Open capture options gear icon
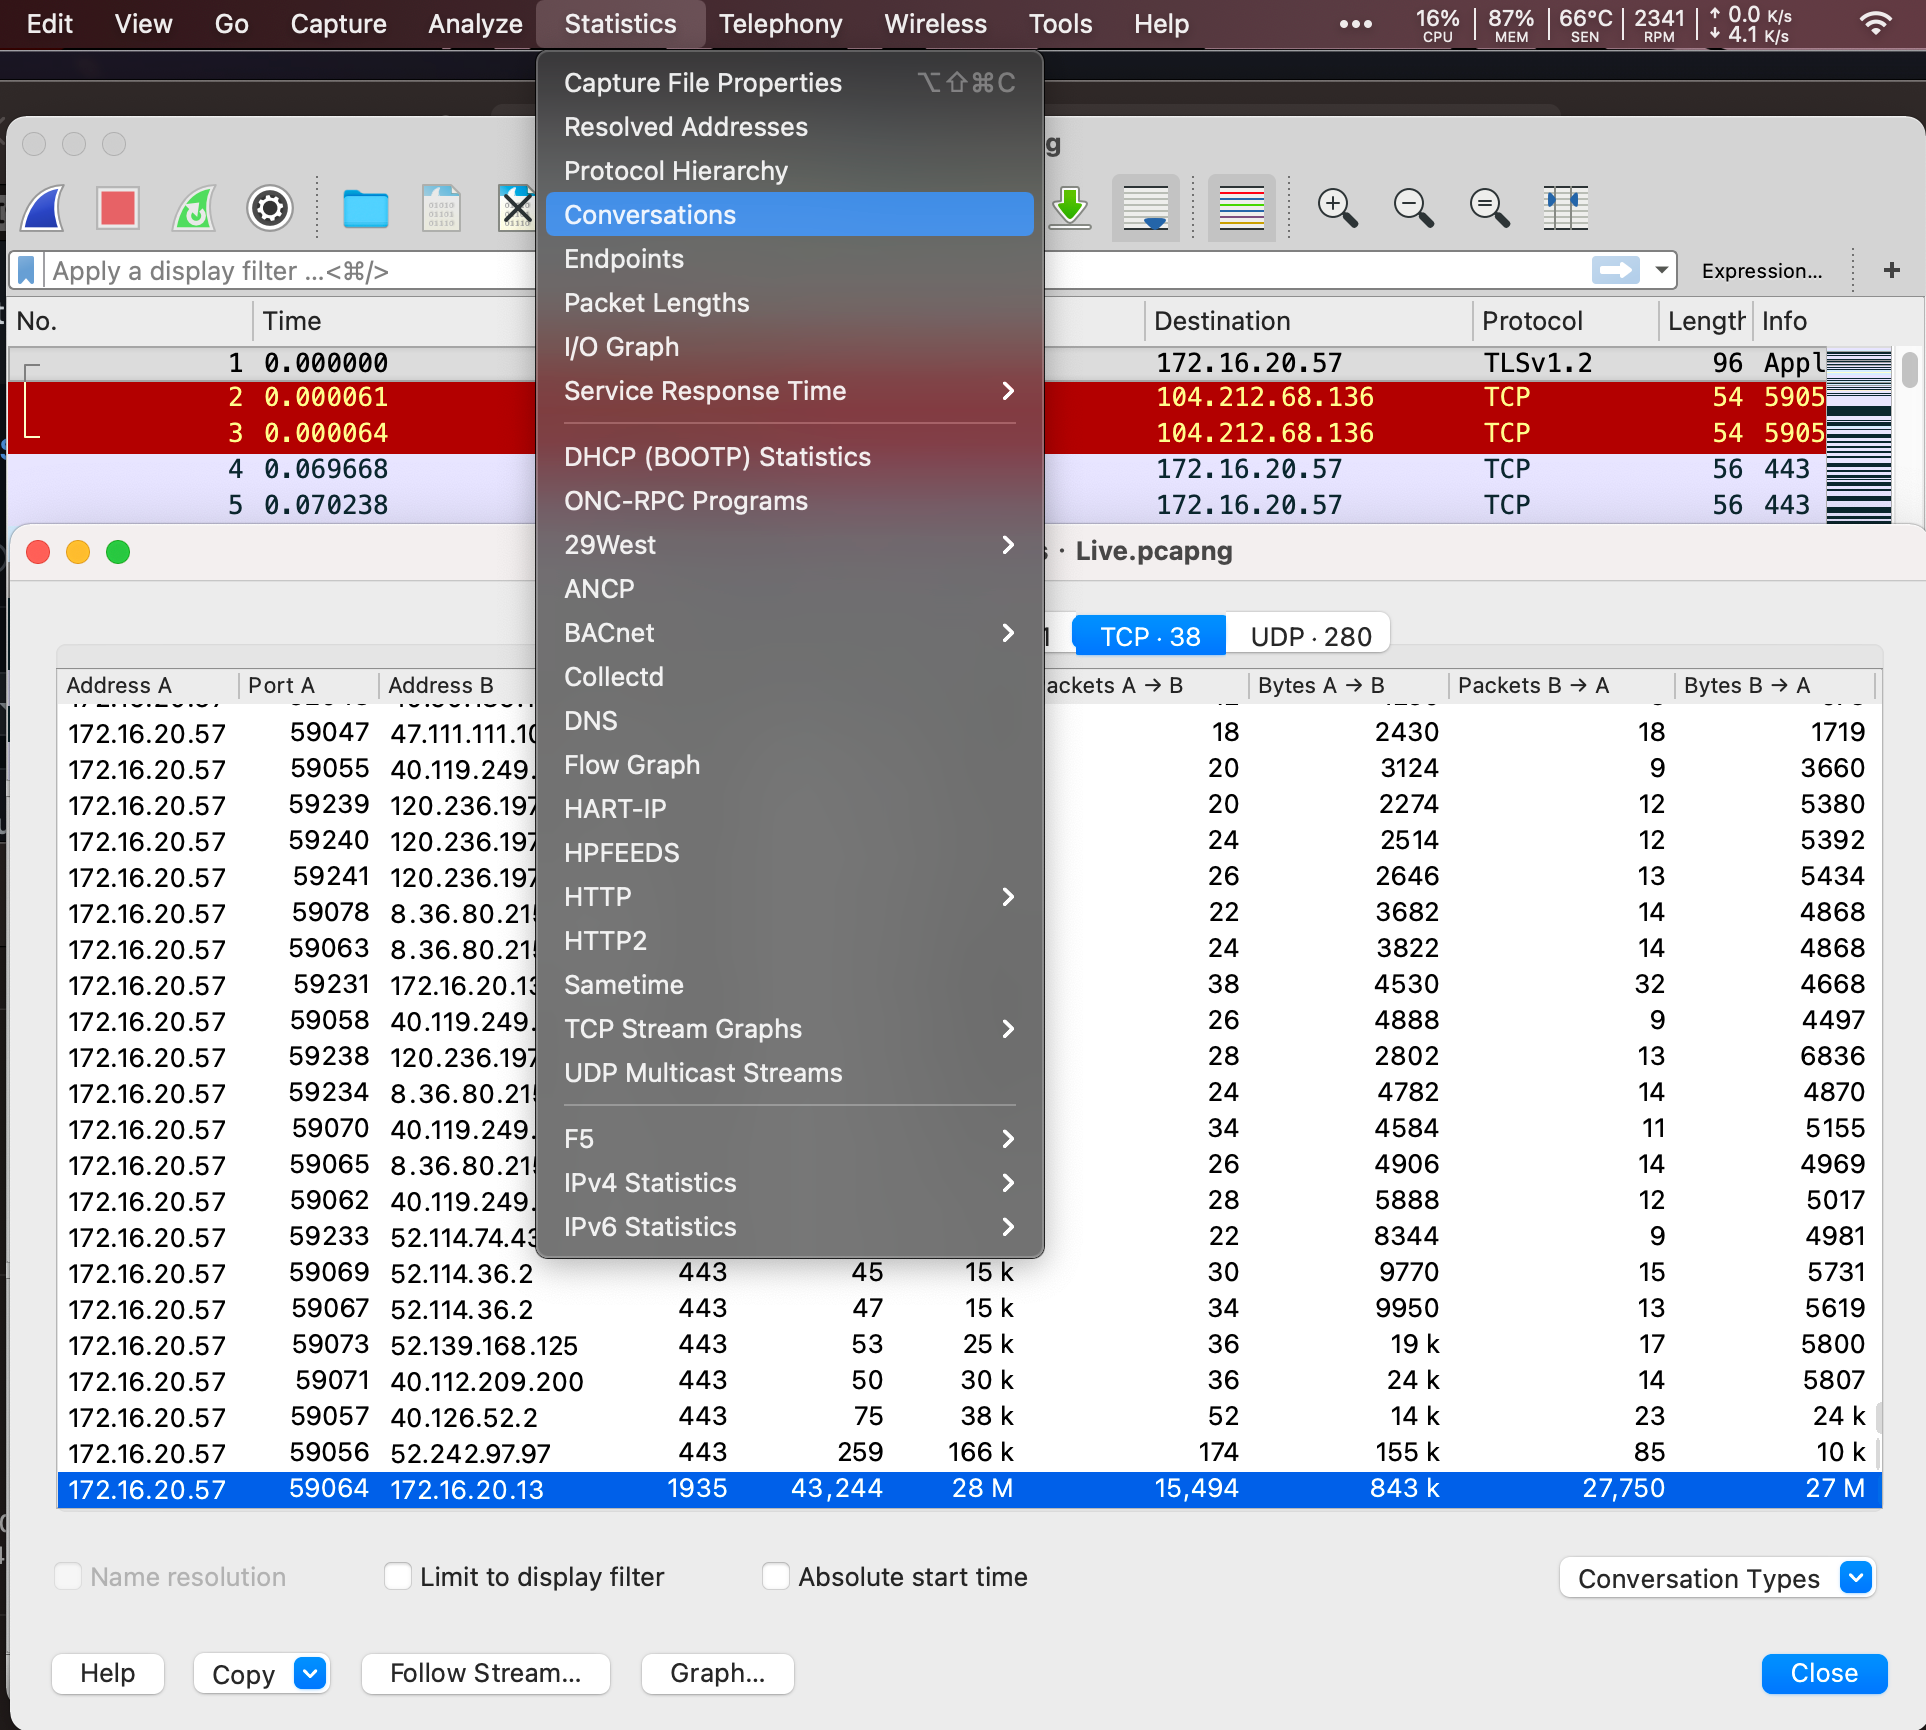 point(269,209)
